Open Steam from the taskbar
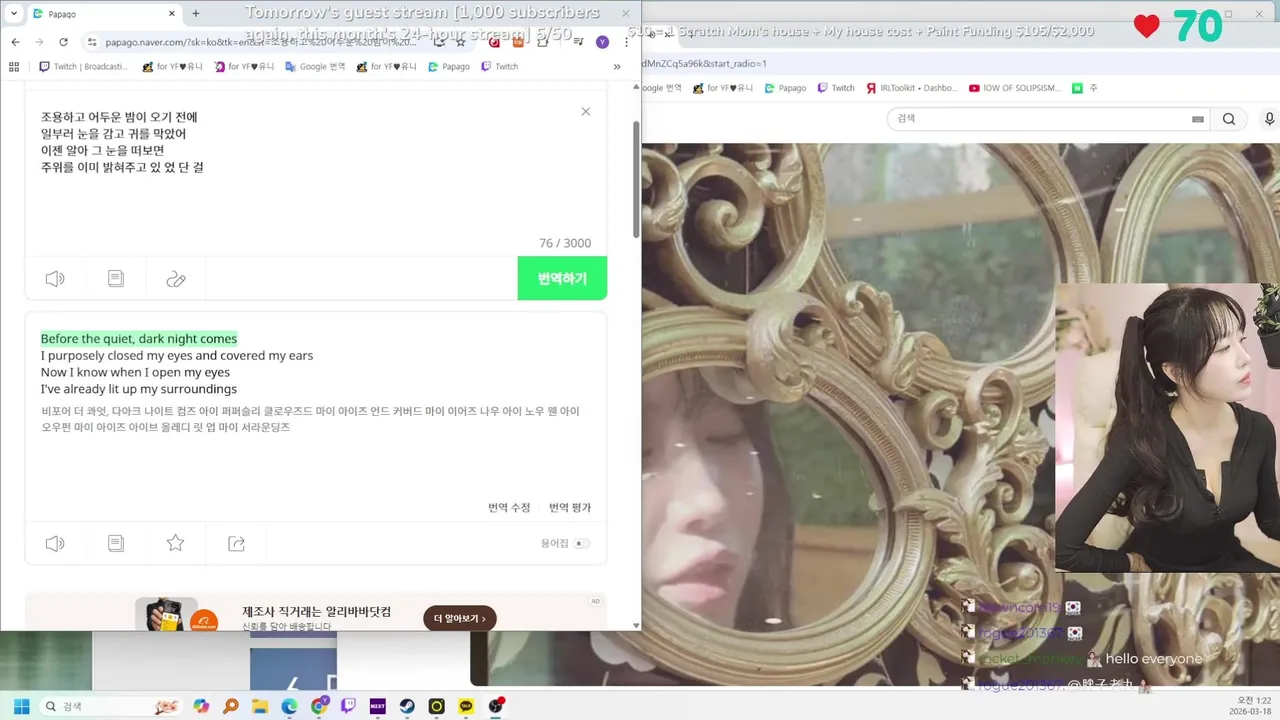Screen dimensions: 1280x720 click(x=407, y=706)
